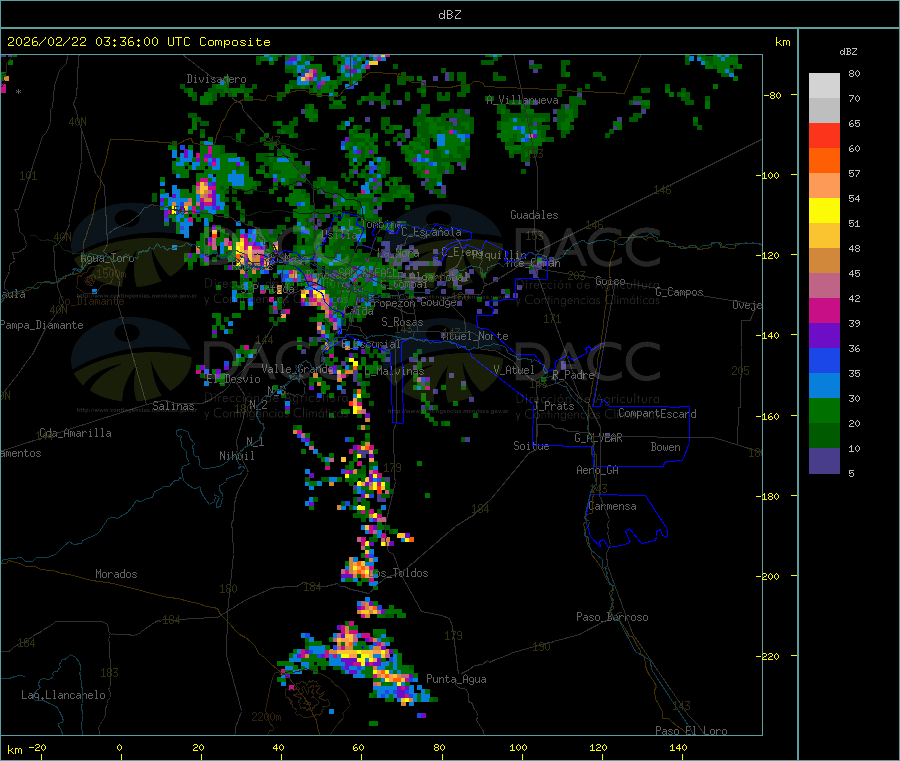Click the 'dBZ' heading above the color legend
This screenshot has height=761, width=900.
[x=848, y=52]
